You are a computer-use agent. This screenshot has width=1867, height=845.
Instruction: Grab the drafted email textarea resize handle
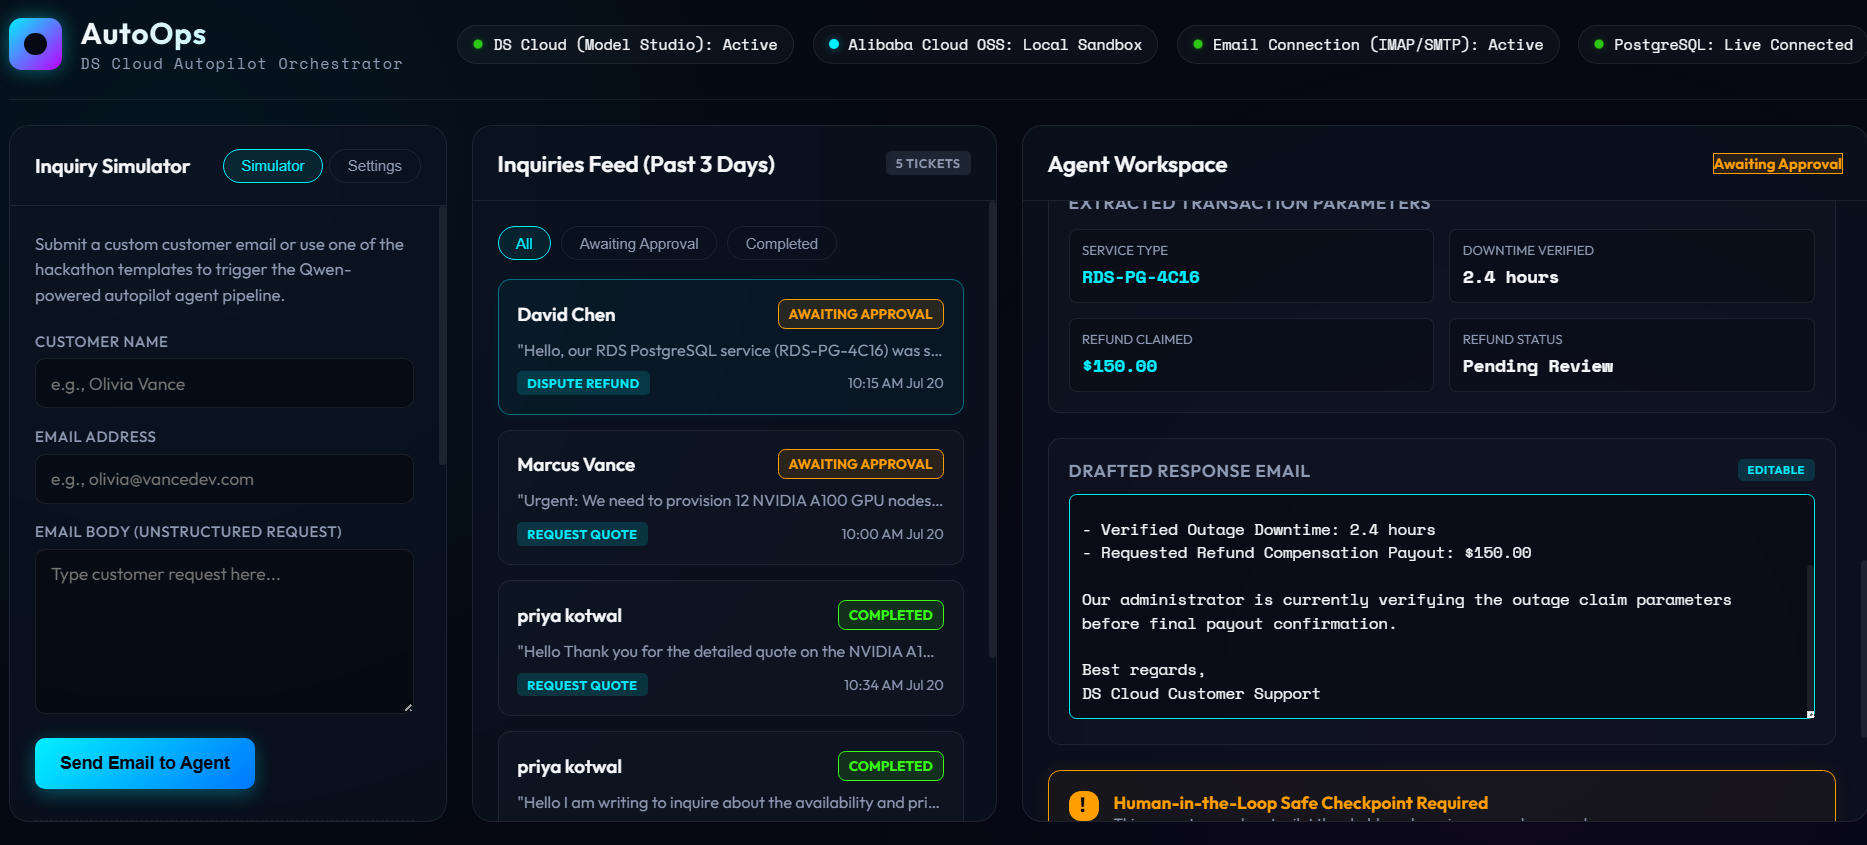click(1810, 714)
